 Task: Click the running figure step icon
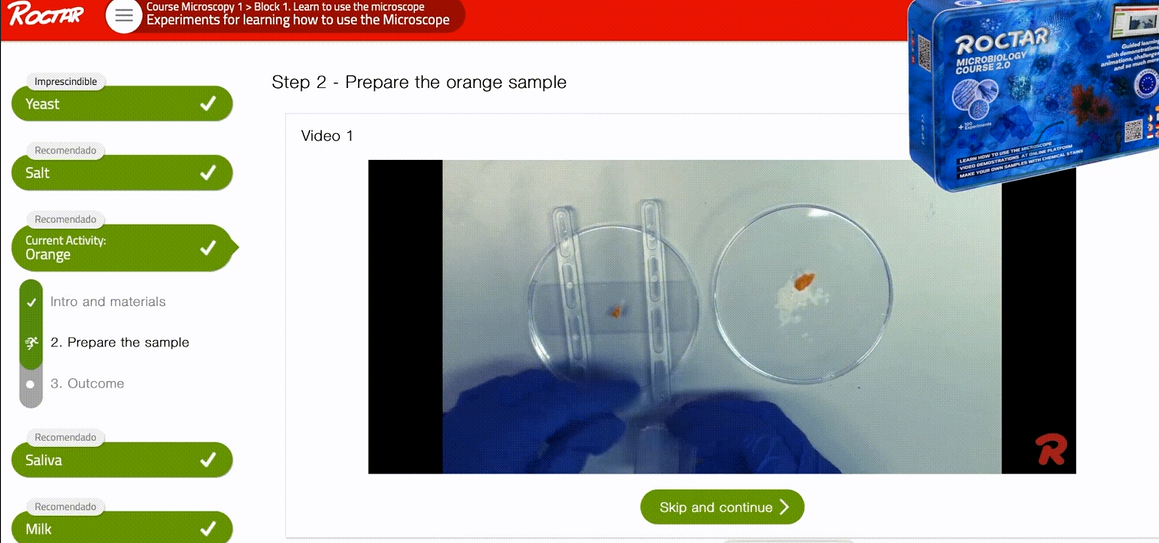[30, 343]
